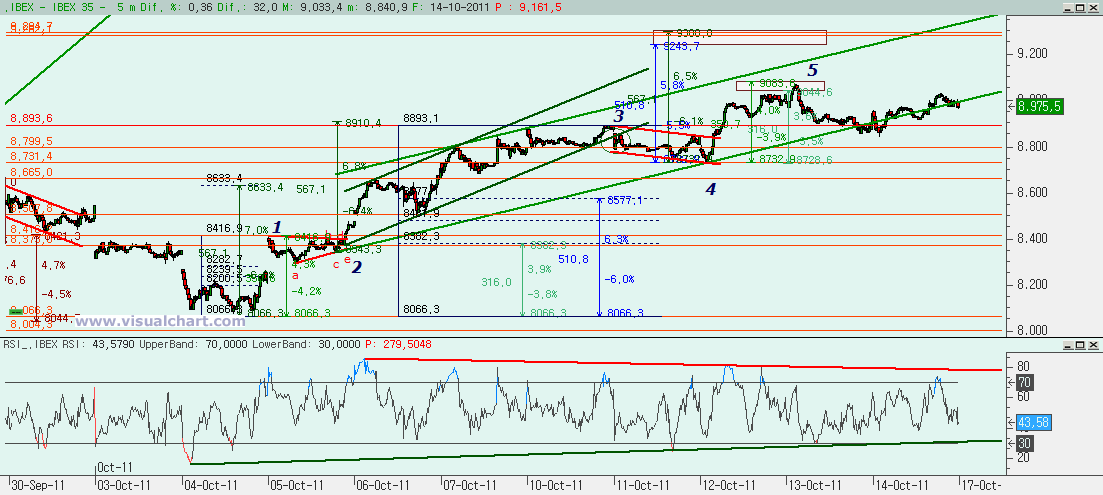Click the LowerBand: 30,0000 header text

(x=307, y=345)
